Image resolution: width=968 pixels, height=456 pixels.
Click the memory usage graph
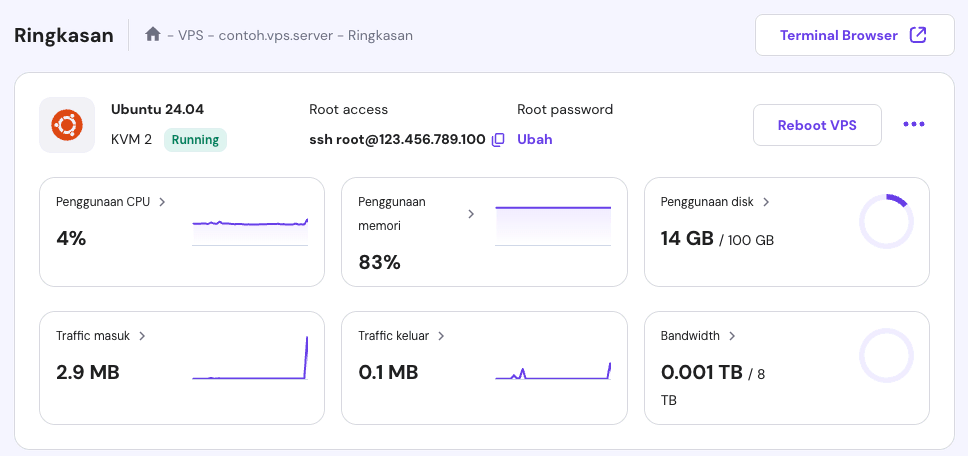coord(553,224)
